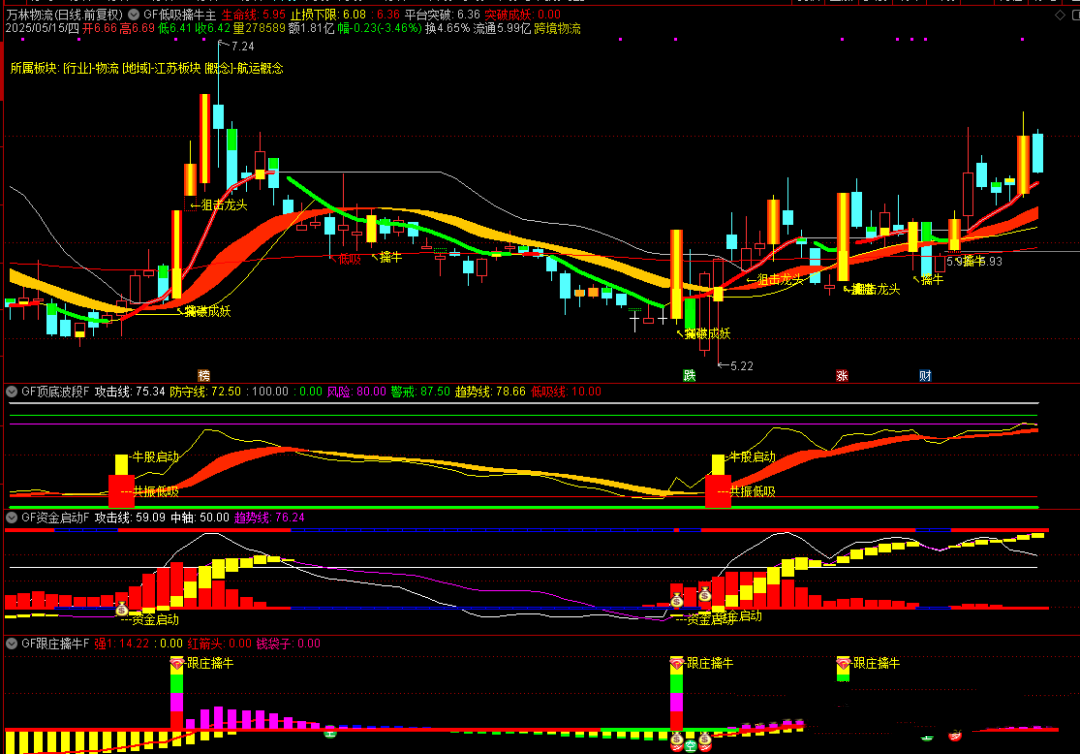Toggle the GF顶底波段F panel circle button

pos(12,392)
